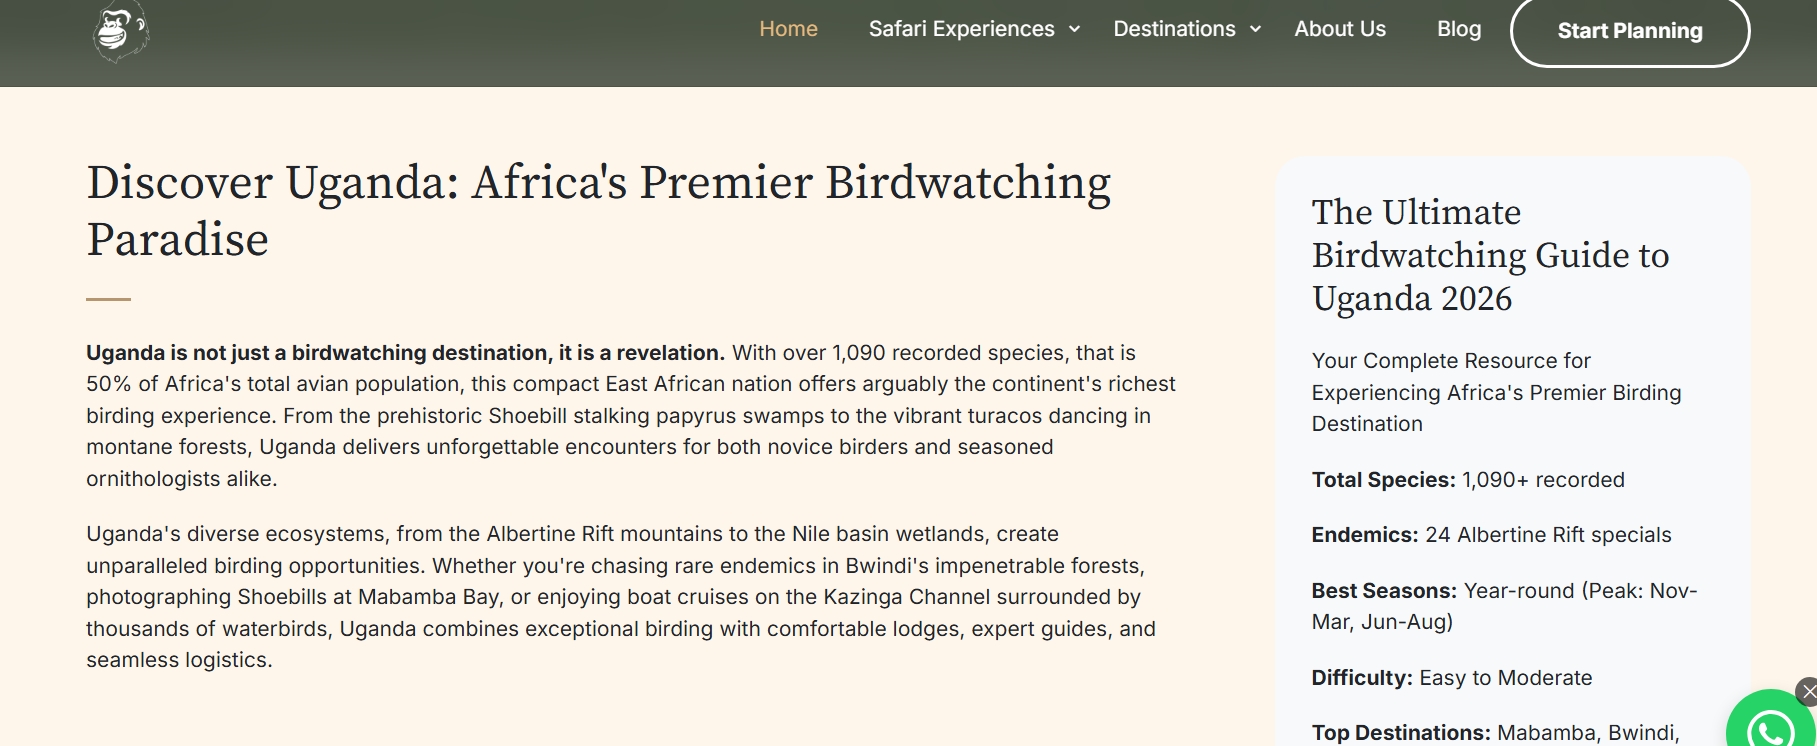Select the Total Species label

coord(1383,480)
